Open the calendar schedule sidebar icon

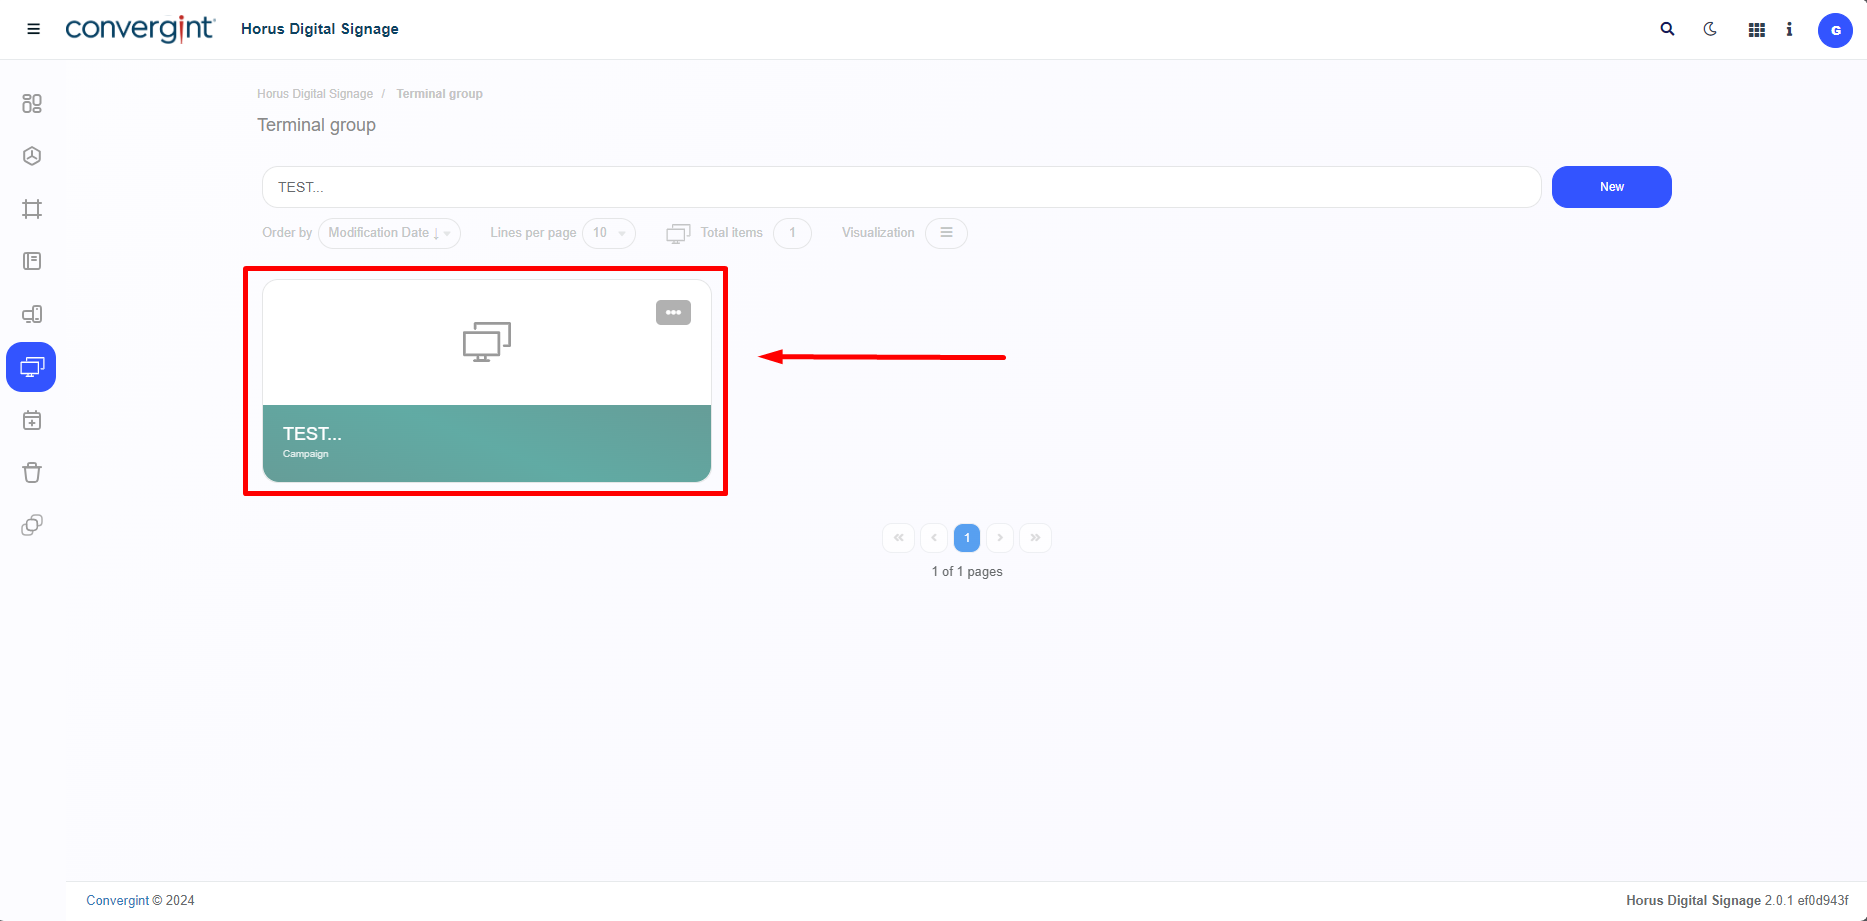pyautogui.click(x=32, y=420)
